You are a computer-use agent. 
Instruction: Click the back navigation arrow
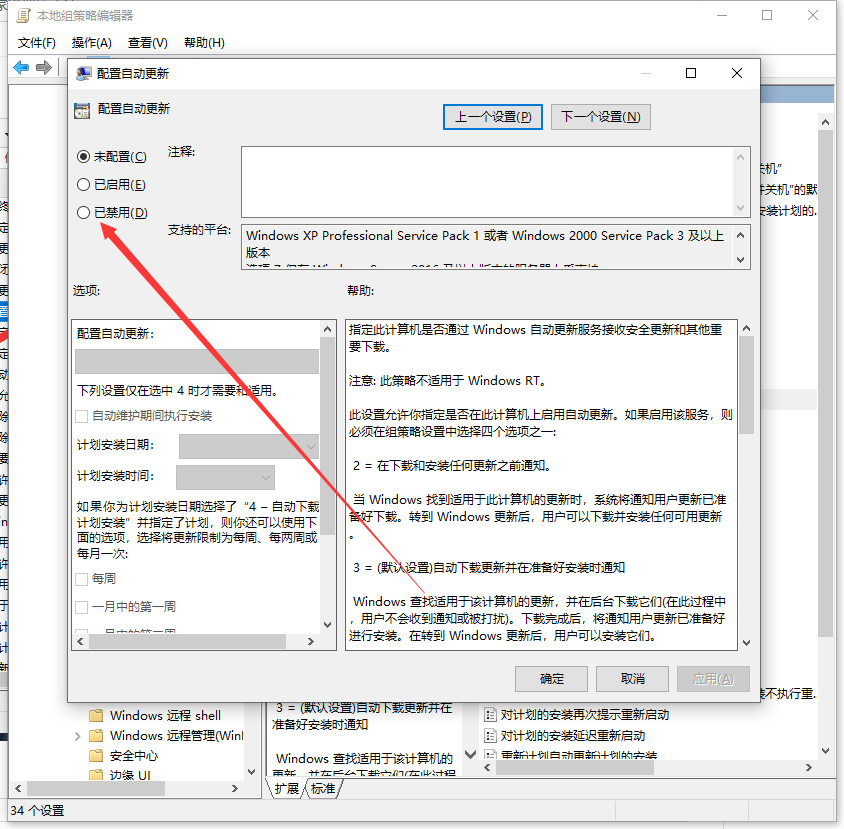coord(23,67)
